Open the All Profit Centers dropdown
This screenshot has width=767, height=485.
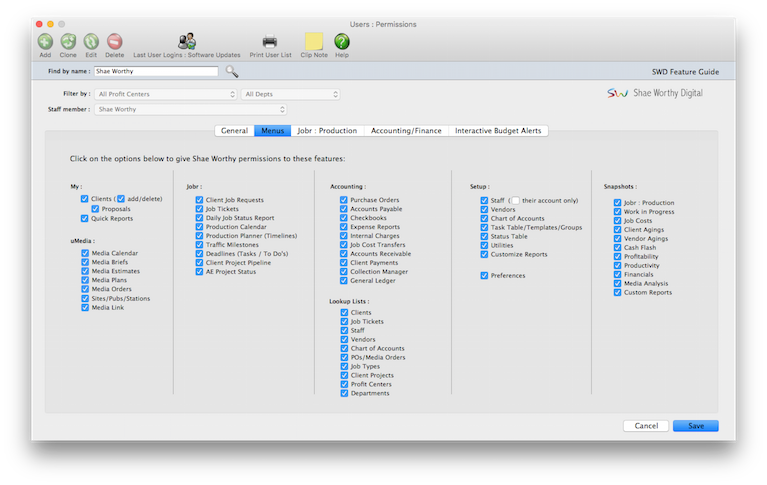(x=166, y=94)
